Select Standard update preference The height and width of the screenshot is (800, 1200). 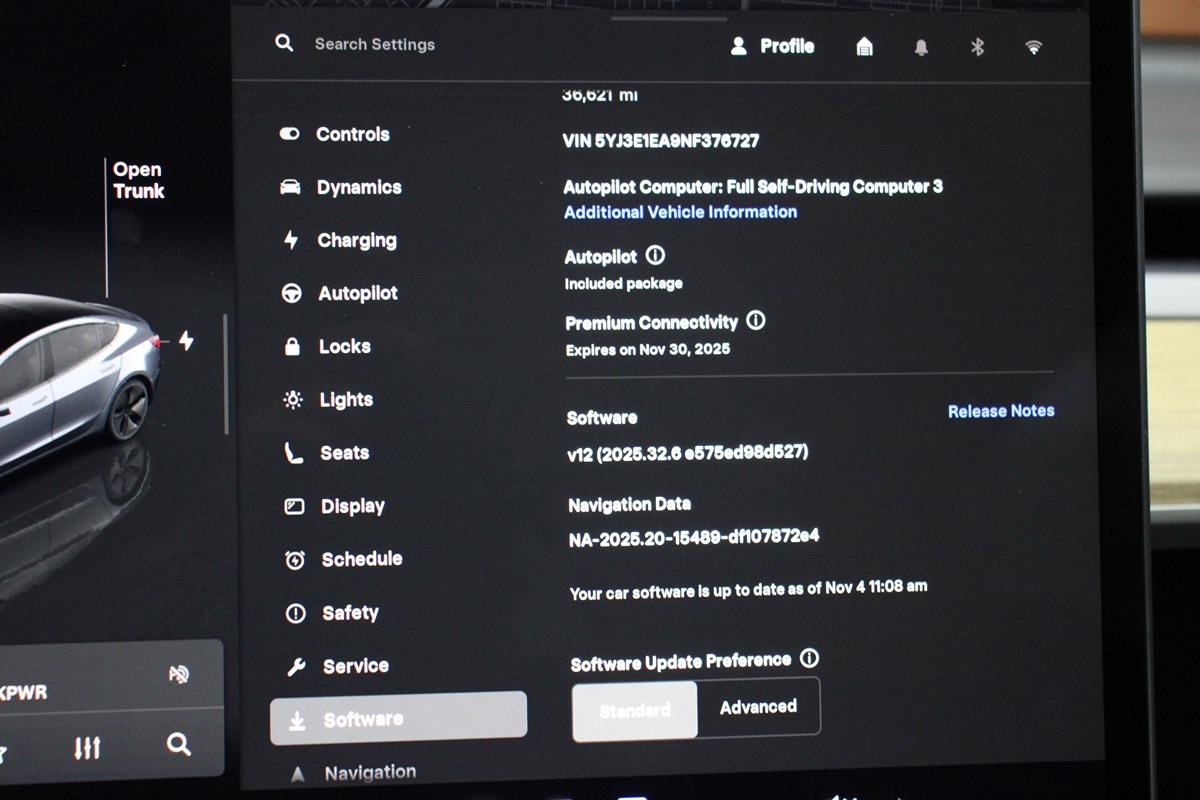pyautogui.click(x=635, y=710)
